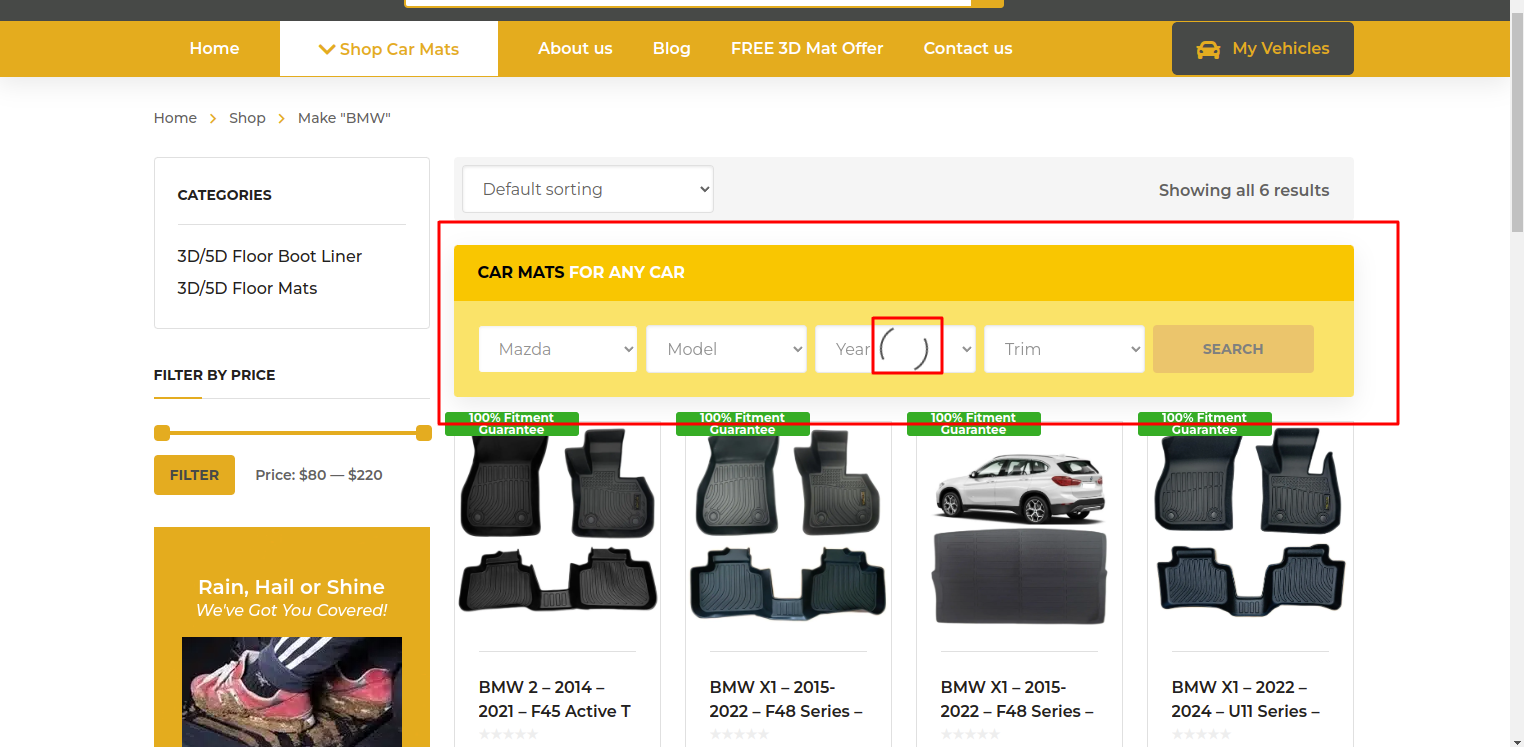Open the Trim dropdown

(1064, 349)
